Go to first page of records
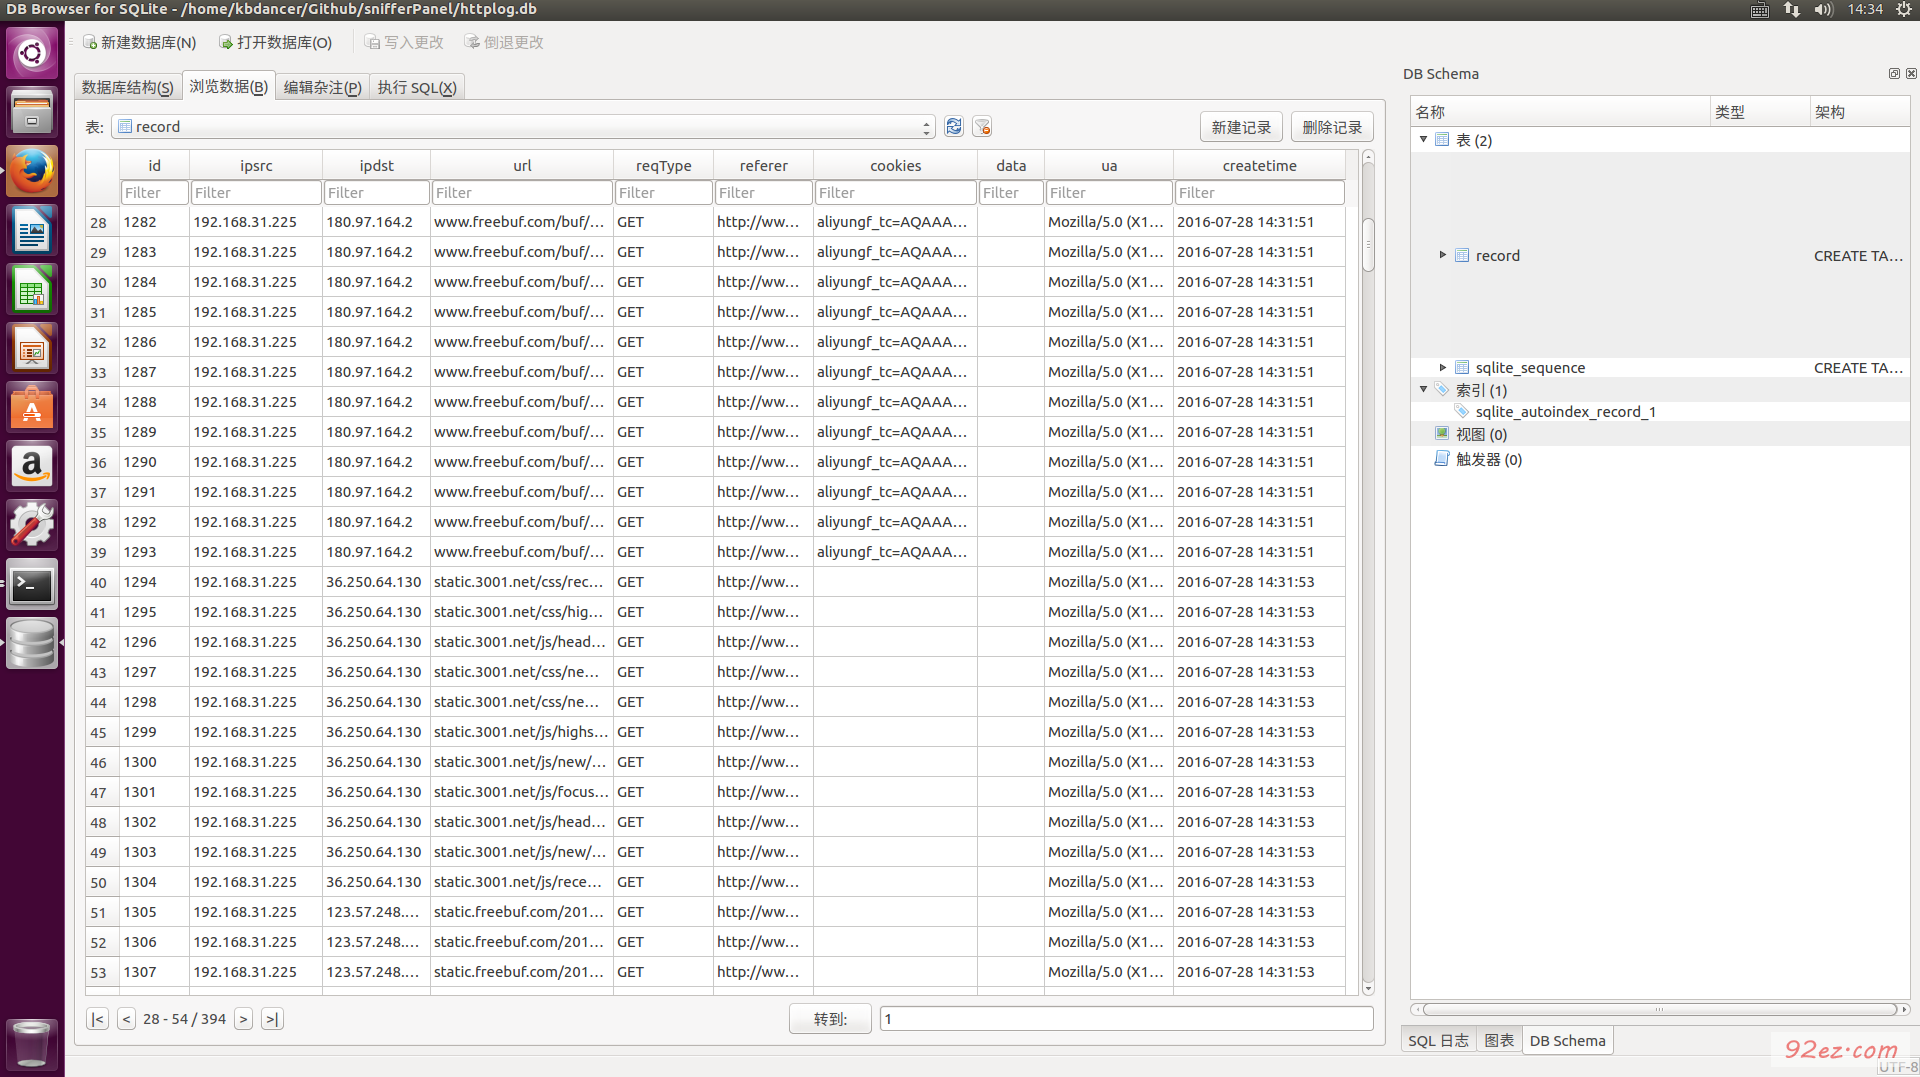Viewport: 1920px width, 1077px height. tap(97, 1019)
